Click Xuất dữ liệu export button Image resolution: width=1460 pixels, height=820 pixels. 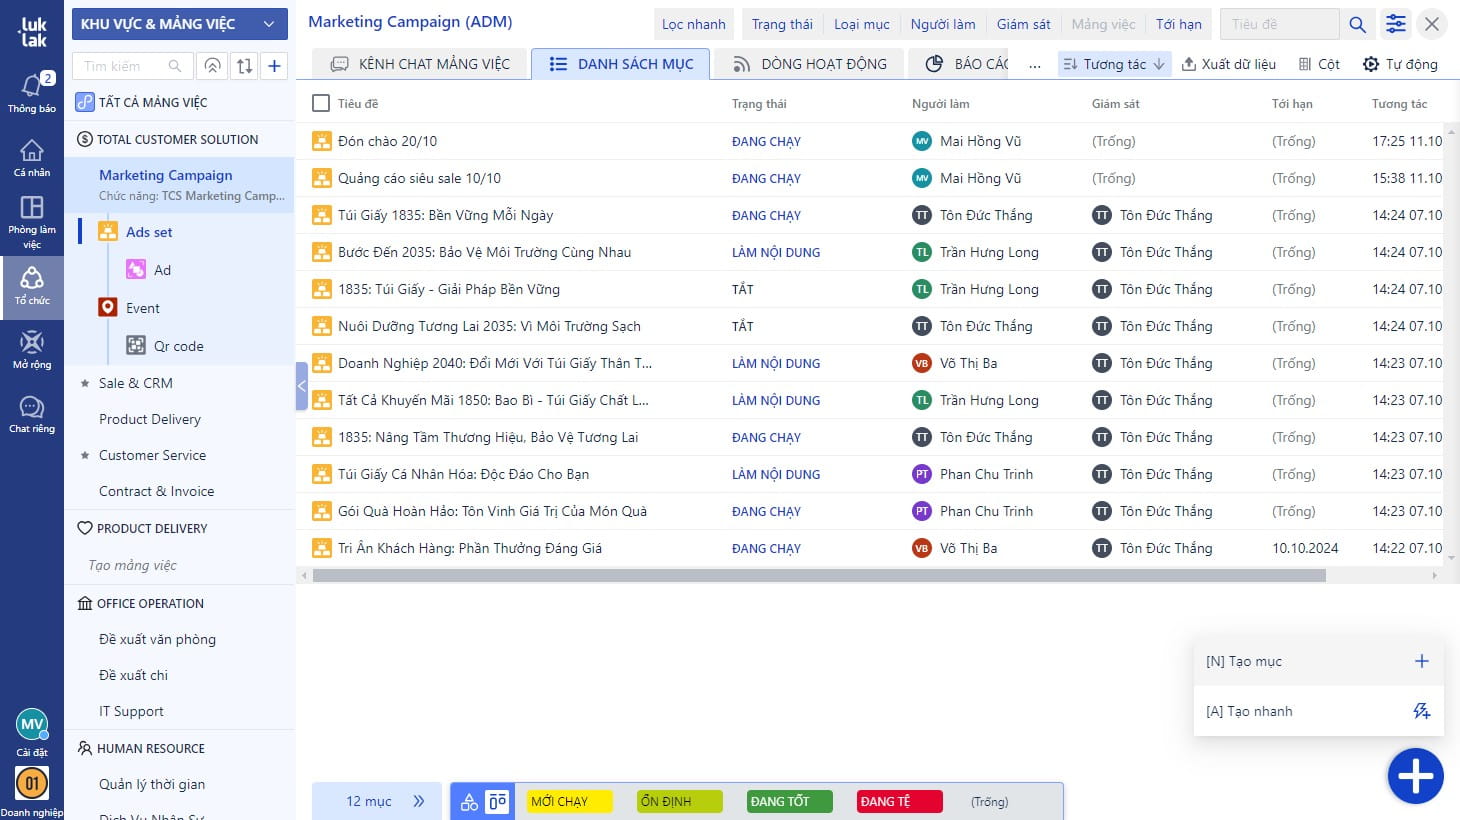point(1228,64)
